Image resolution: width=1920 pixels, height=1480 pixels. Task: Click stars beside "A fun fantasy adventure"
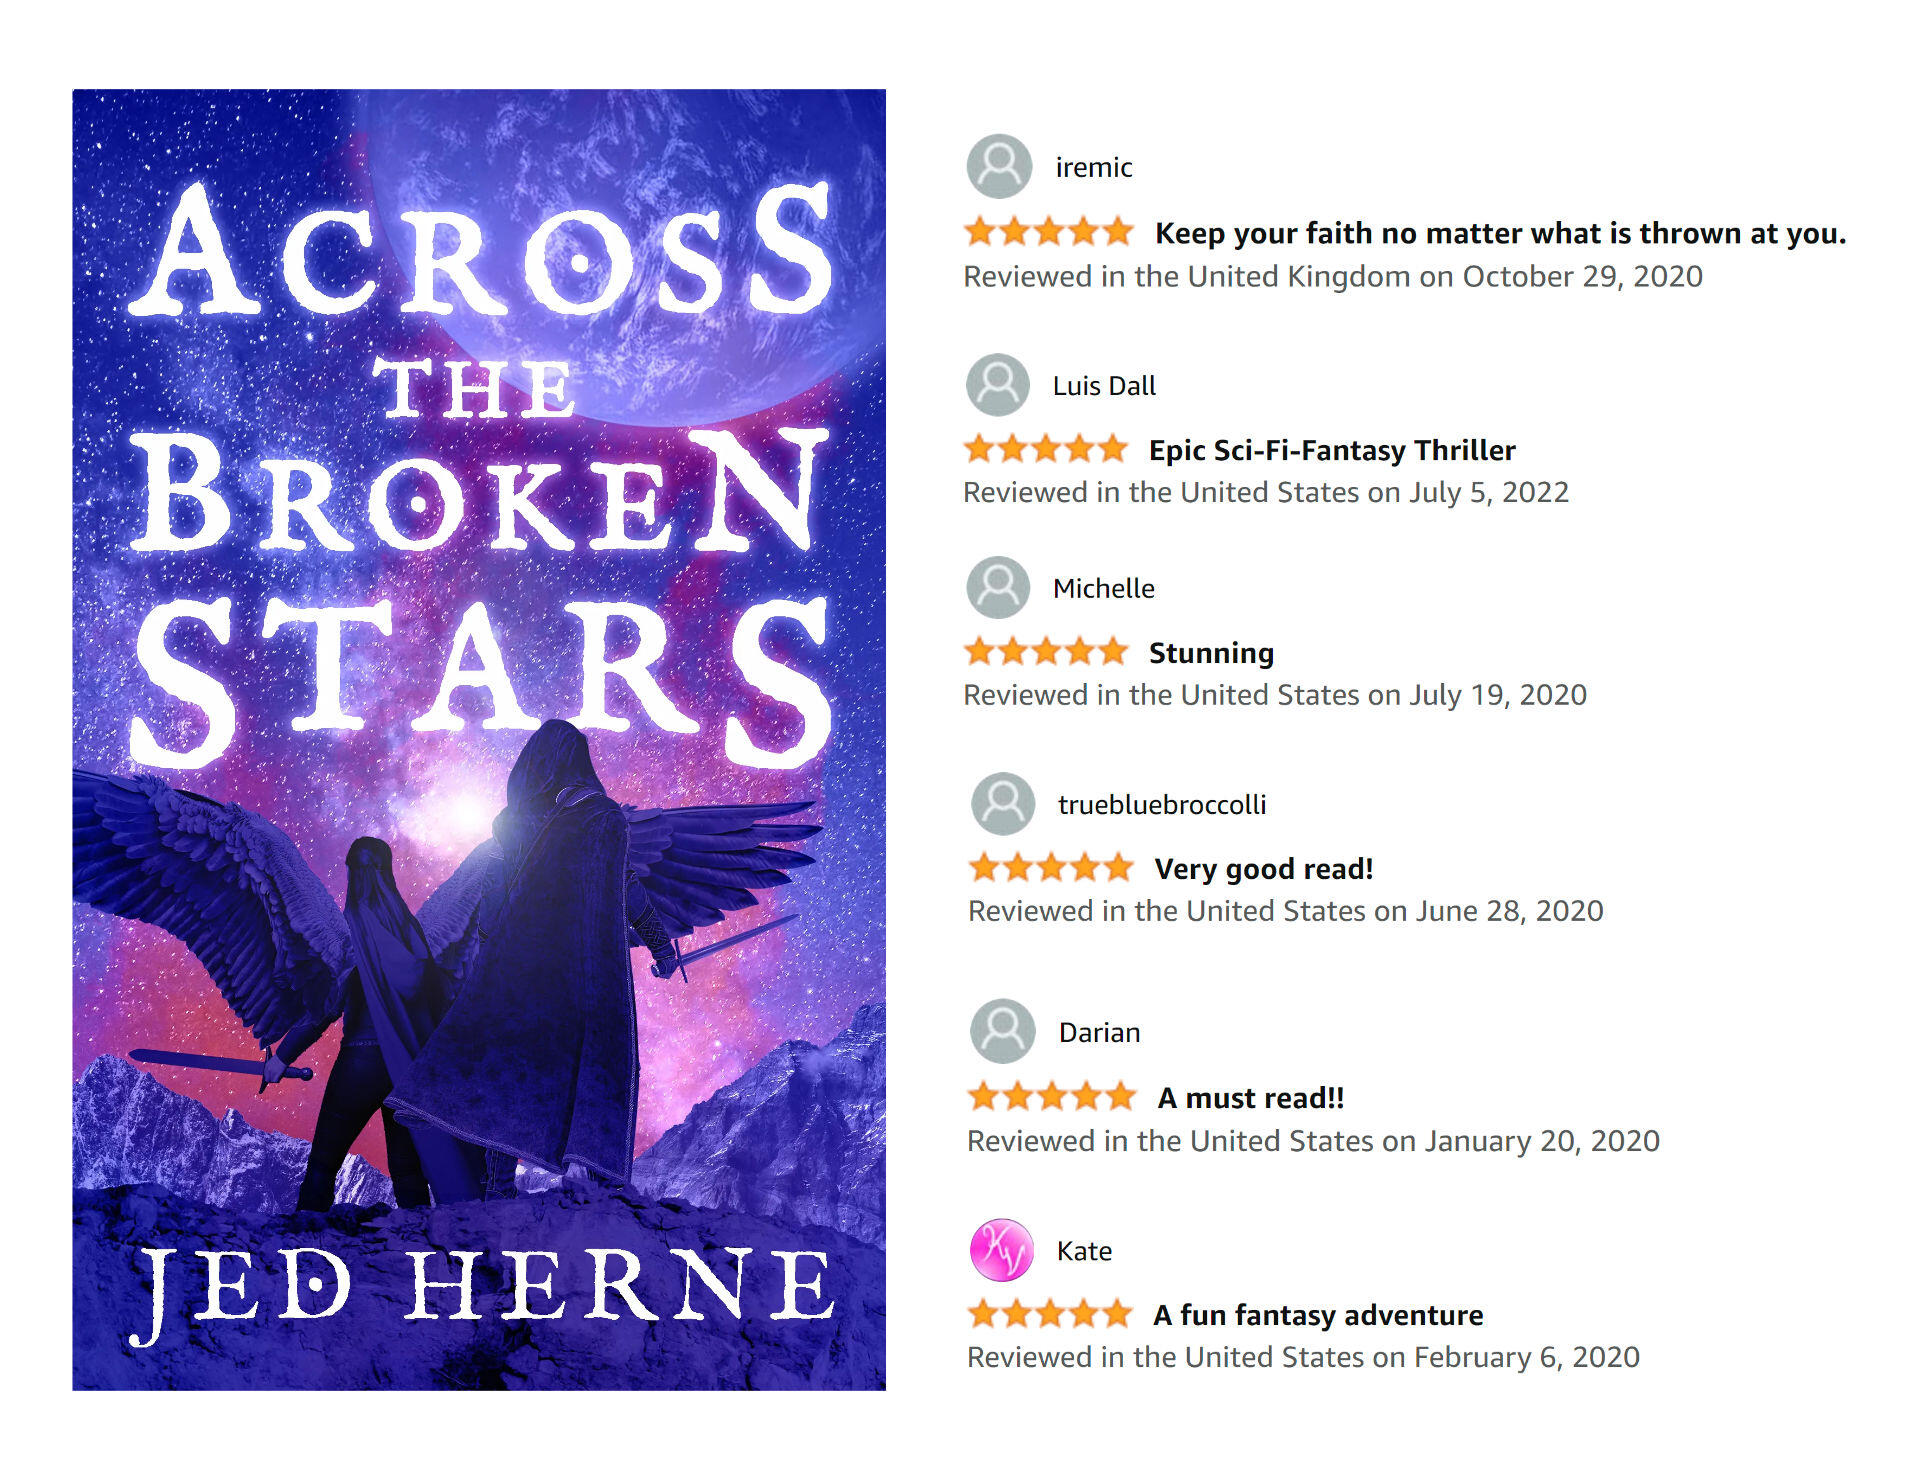point(1049,1314)
